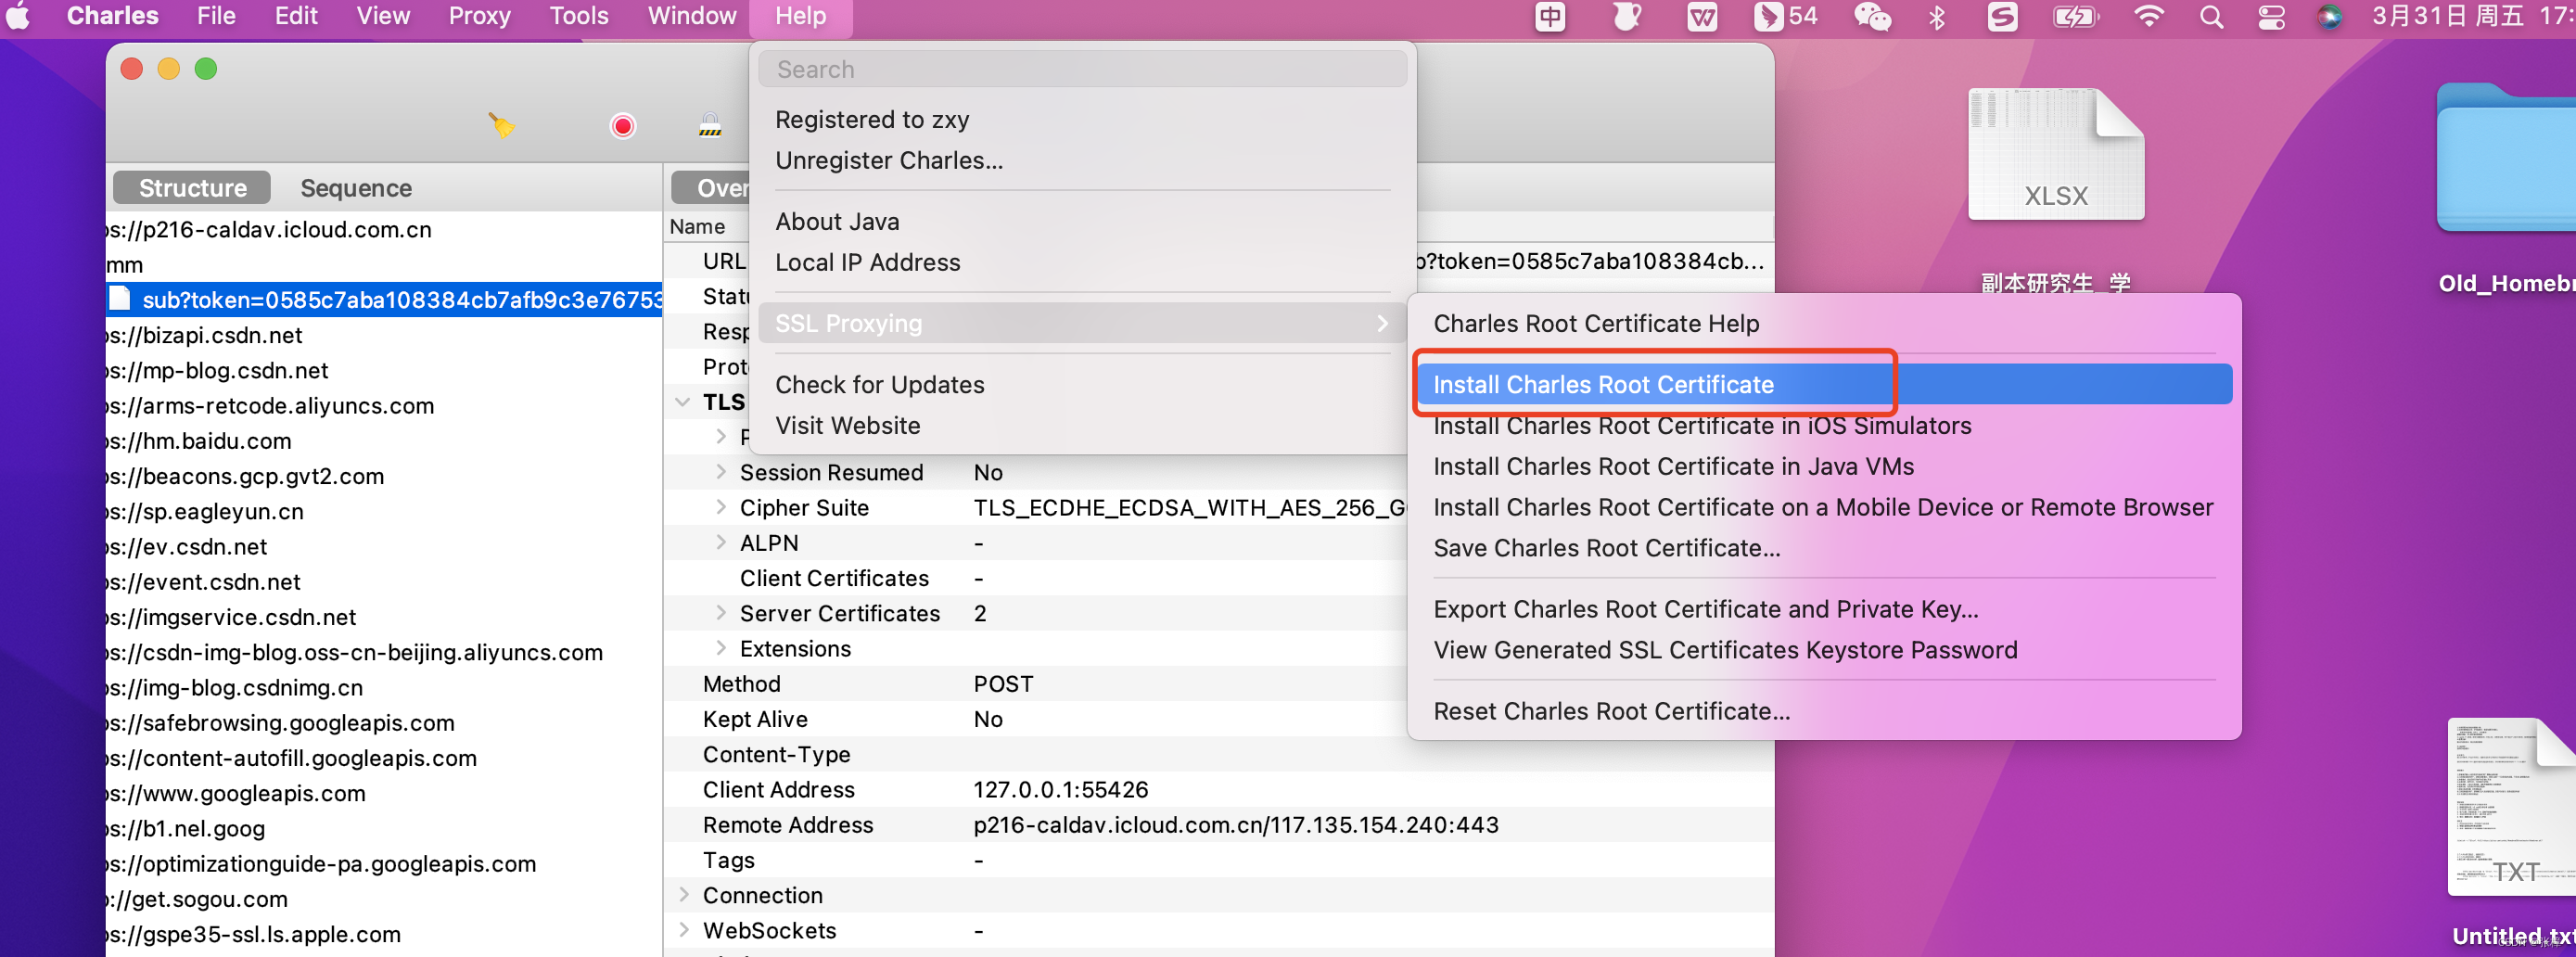The image size is (2576, 957).
Task: Switch to the Sequence tab
Action: tap(356, 188)
